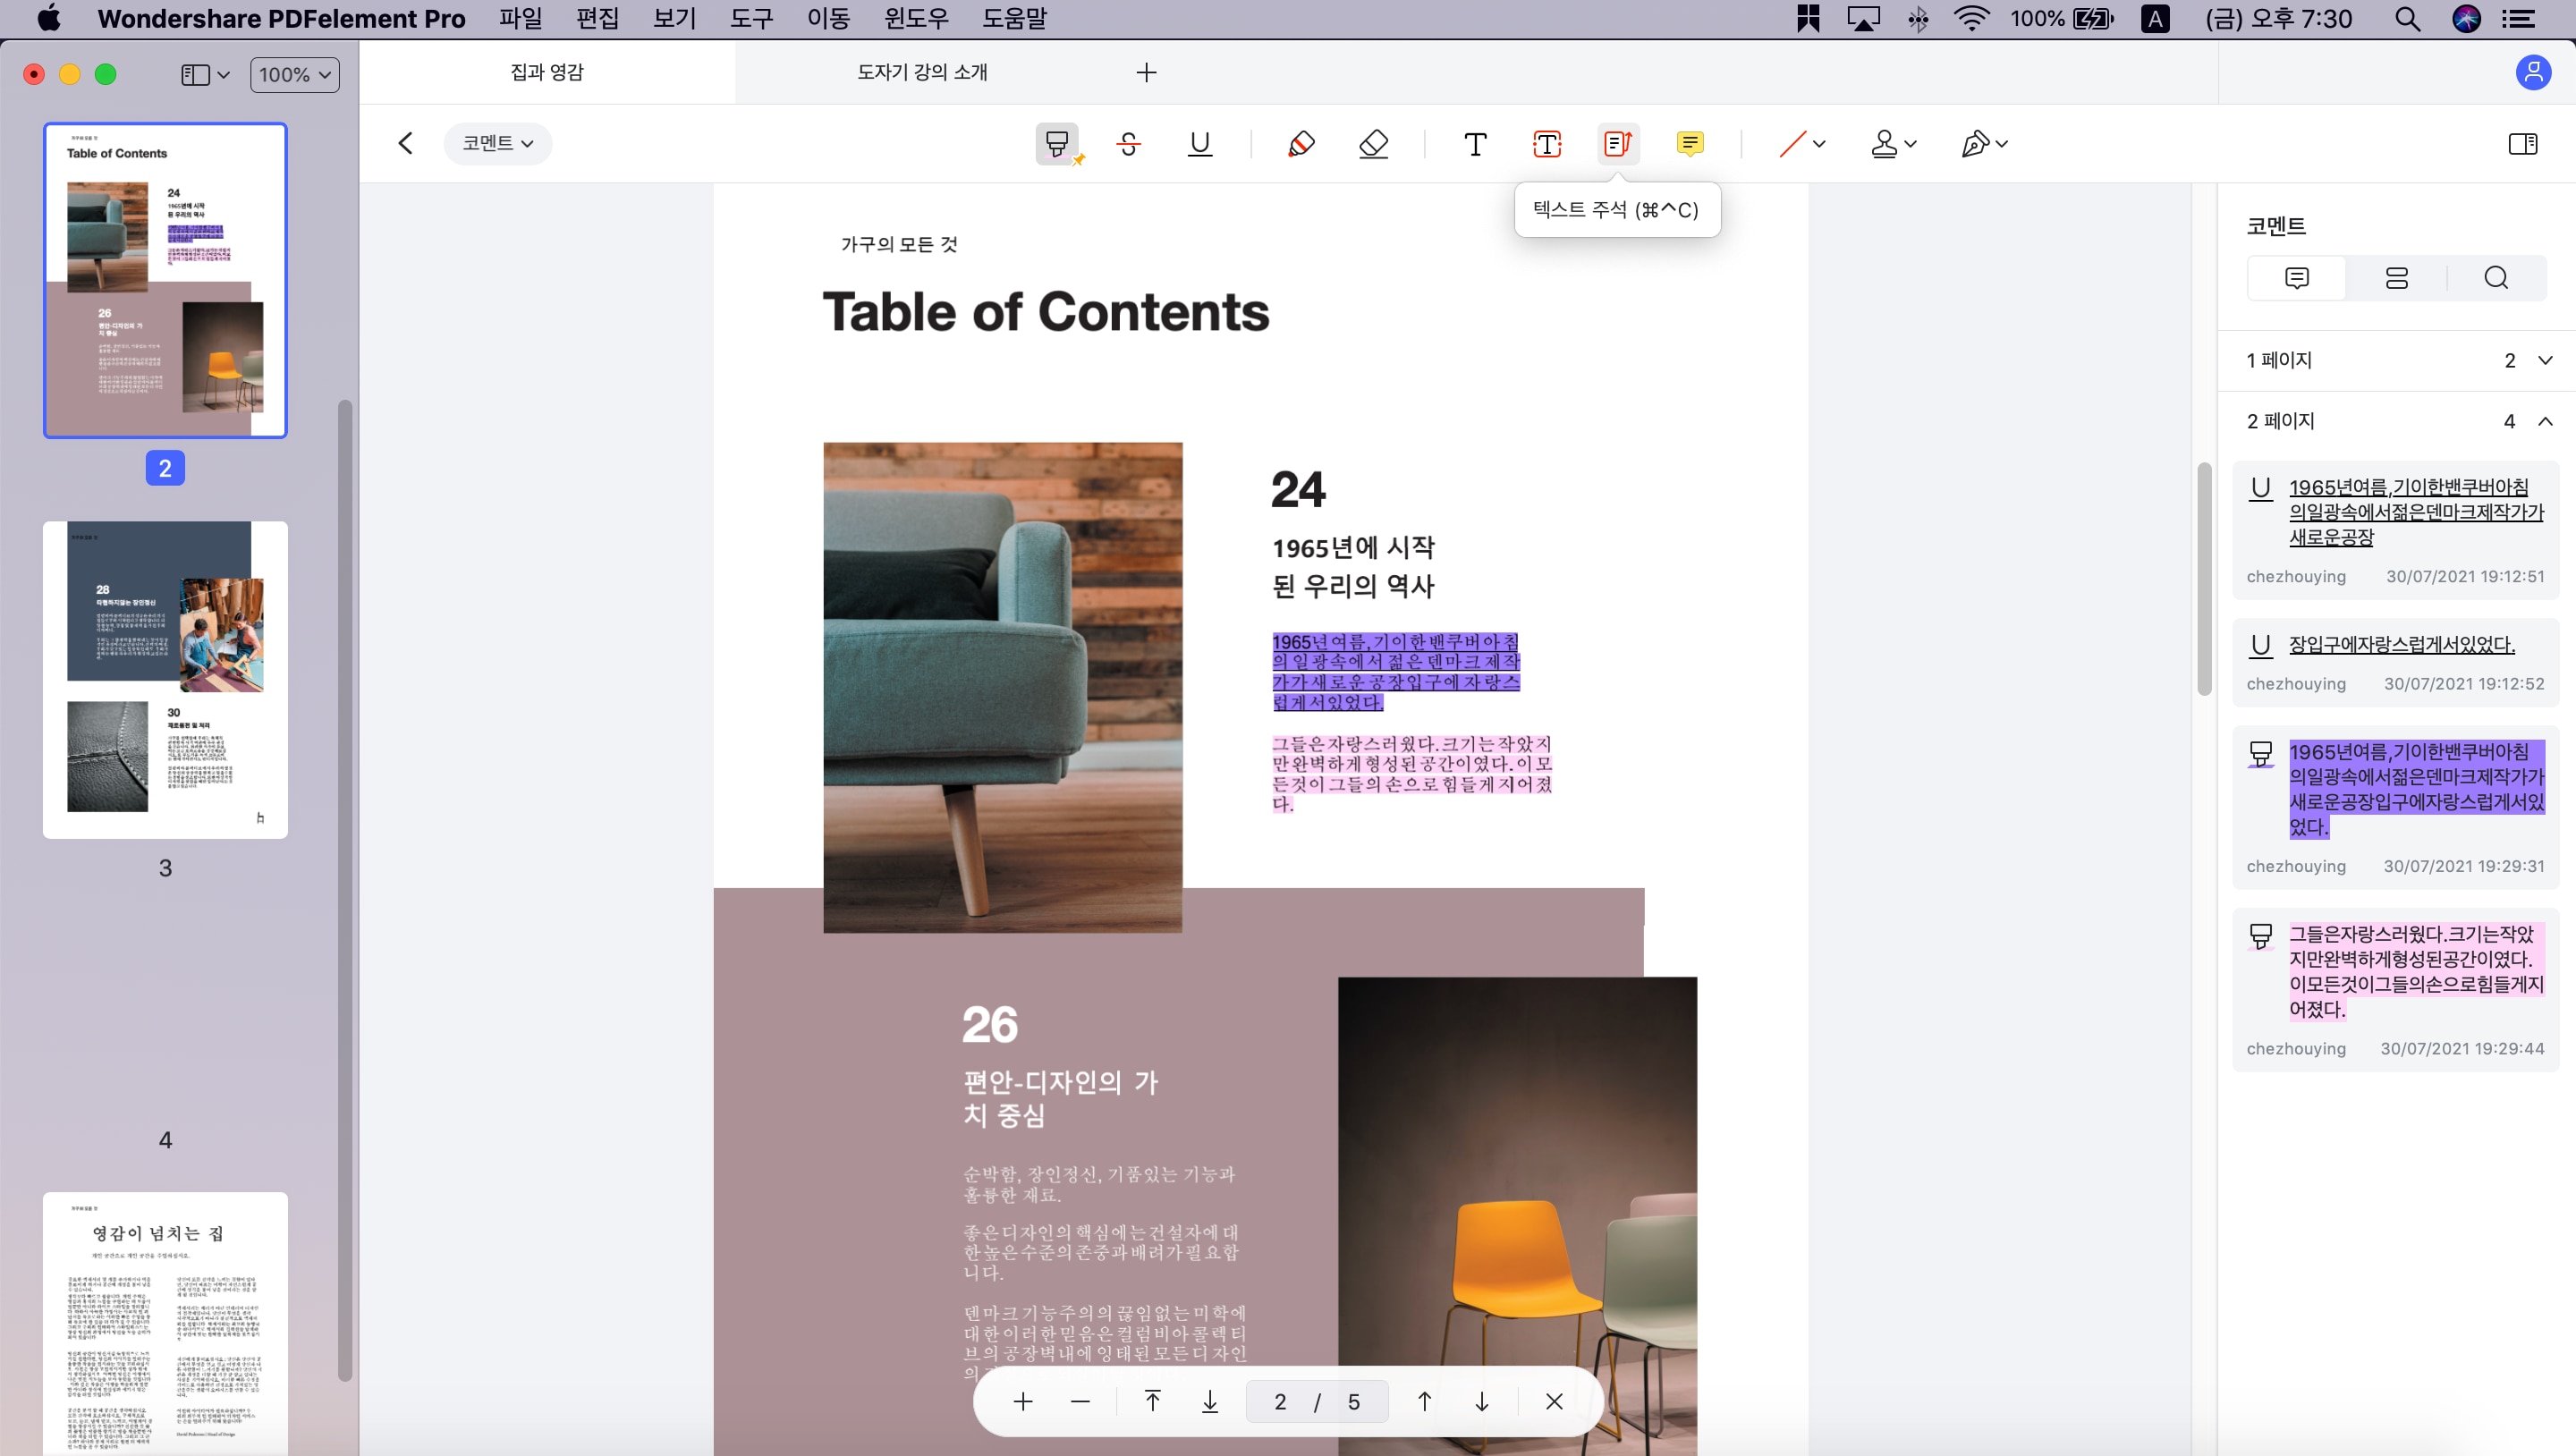Select the Highlight tool
Viewport: 2576px width, 1456px height.
[1056, 144]
